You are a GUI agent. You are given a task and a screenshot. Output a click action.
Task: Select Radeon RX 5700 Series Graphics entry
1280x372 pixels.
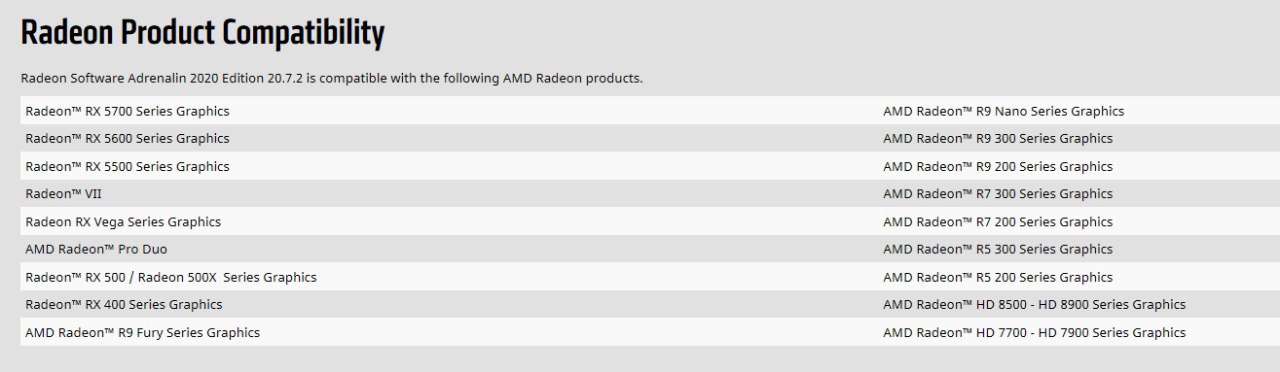127,111
